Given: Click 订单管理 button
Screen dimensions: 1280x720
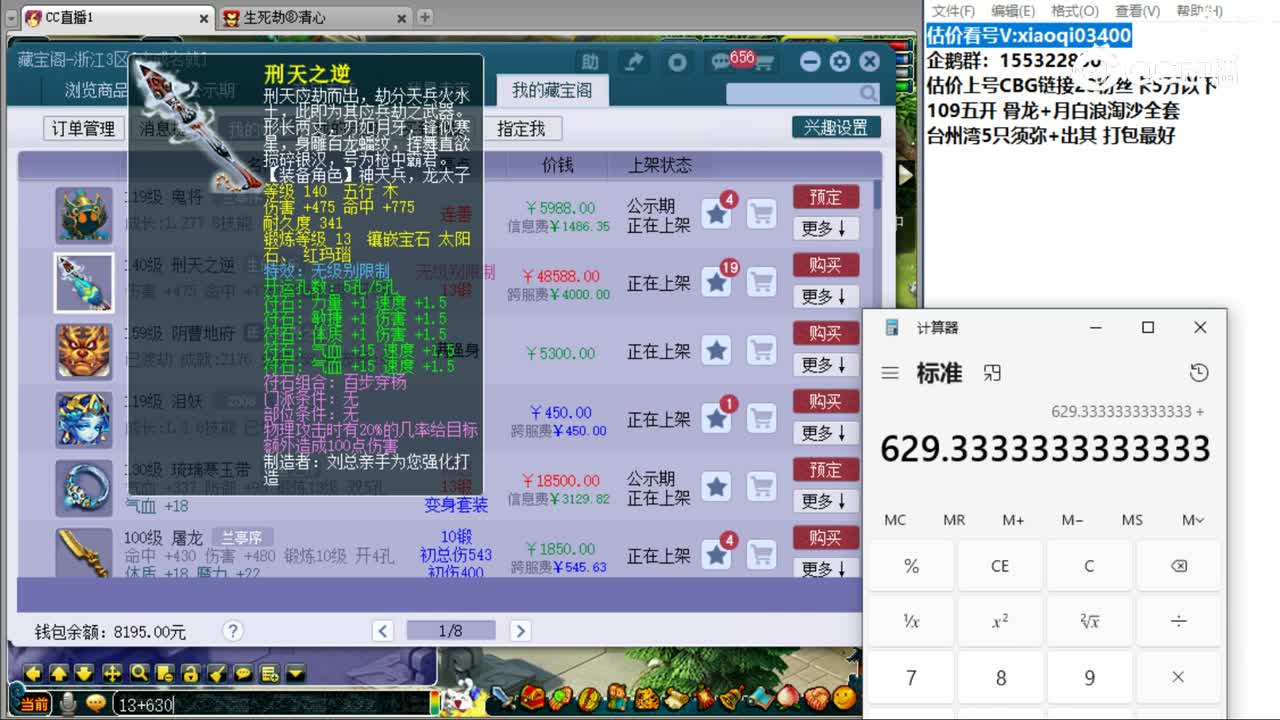Looking at the screenshot, I should pos(84,128).
